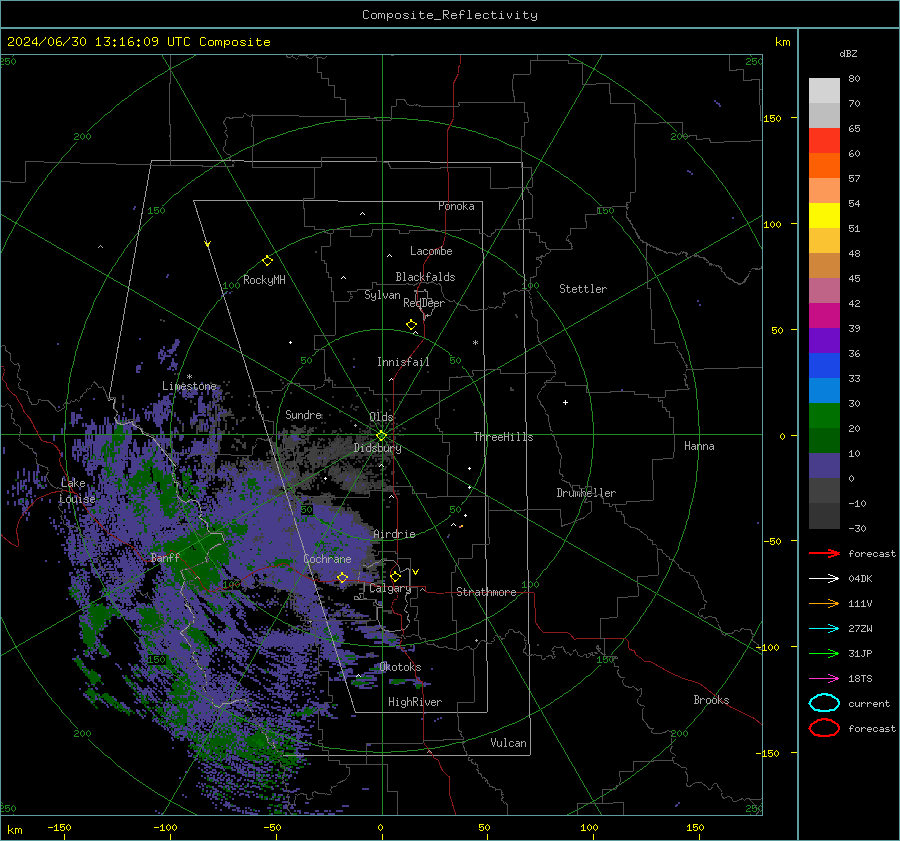Click the Calgary city label

coord(390,588)
